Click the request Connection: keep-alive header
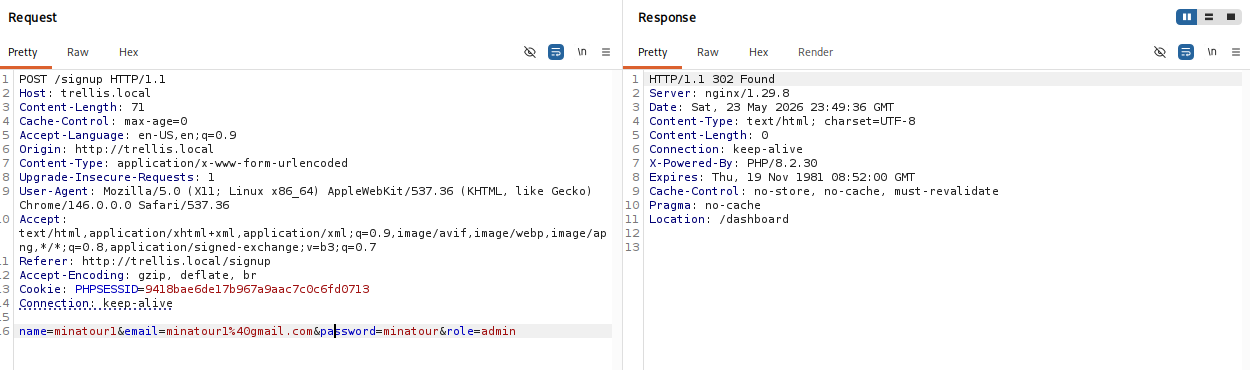1250x370 pixels. [x=96, y=303]
